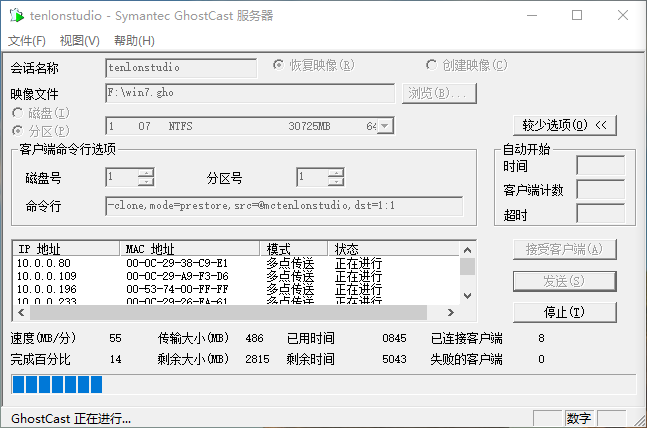The width and height of the screenshot is (647, 428).
Task: Click the 已用时间 value 0845
Action: tap(394, 338)
